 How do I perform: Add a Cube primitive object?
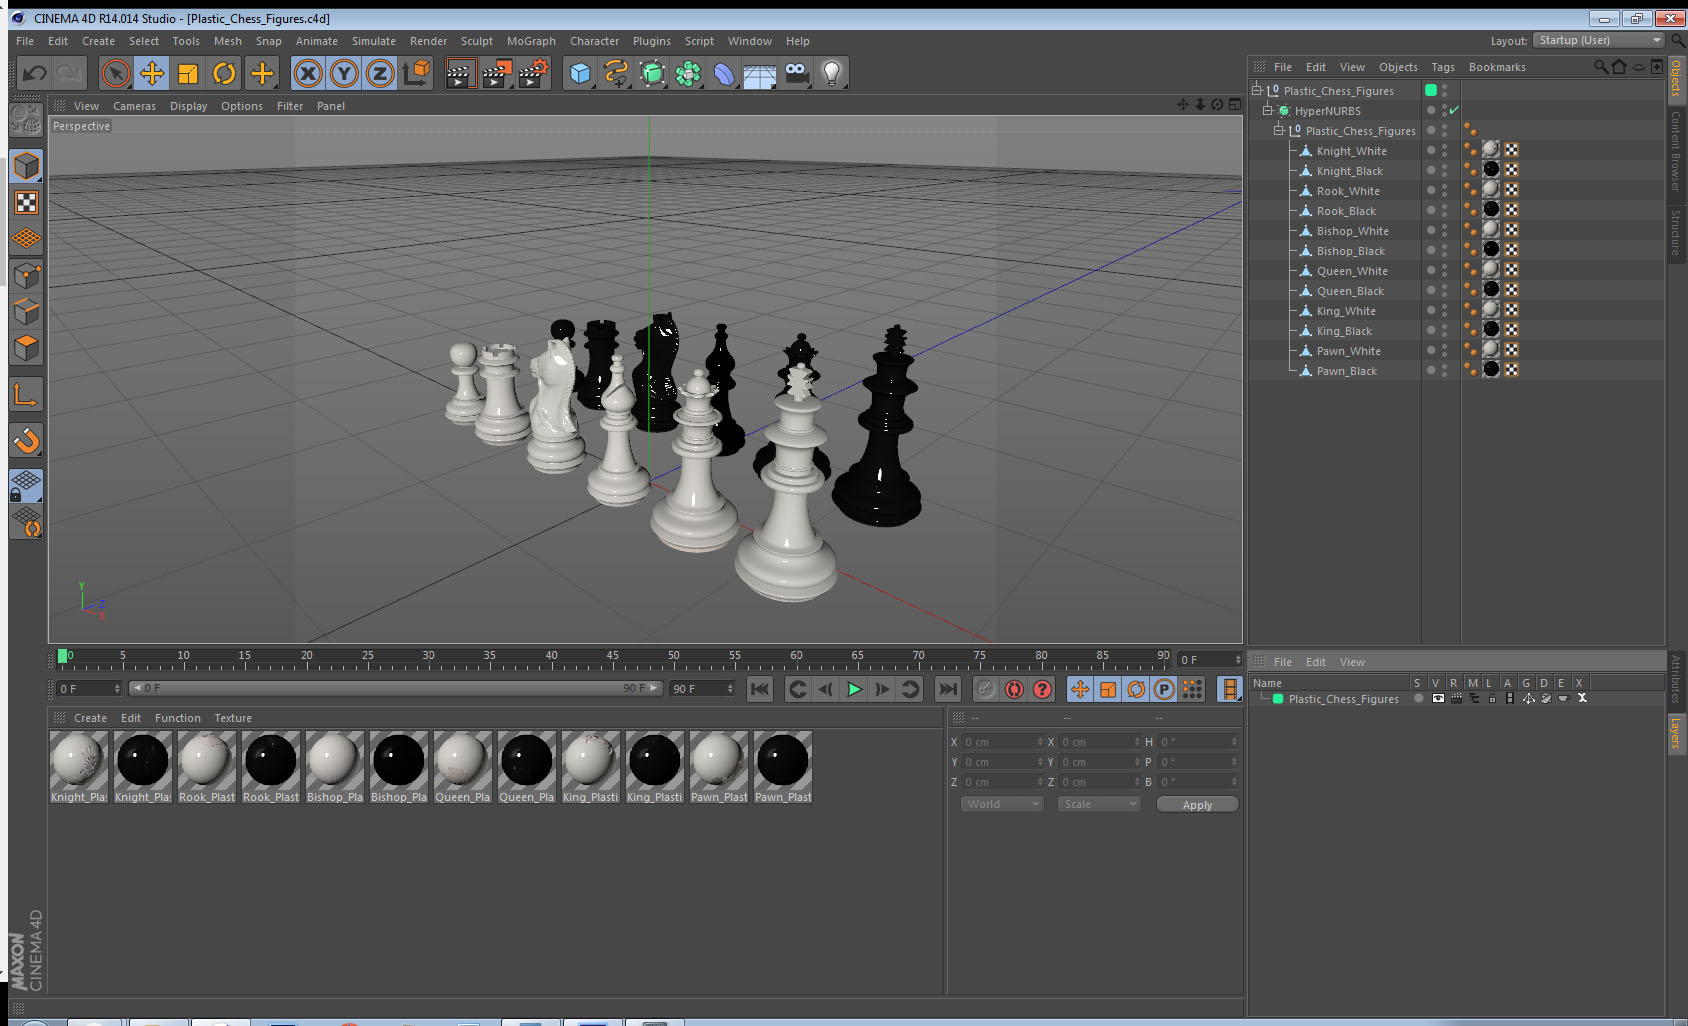(x=580, y=73)
